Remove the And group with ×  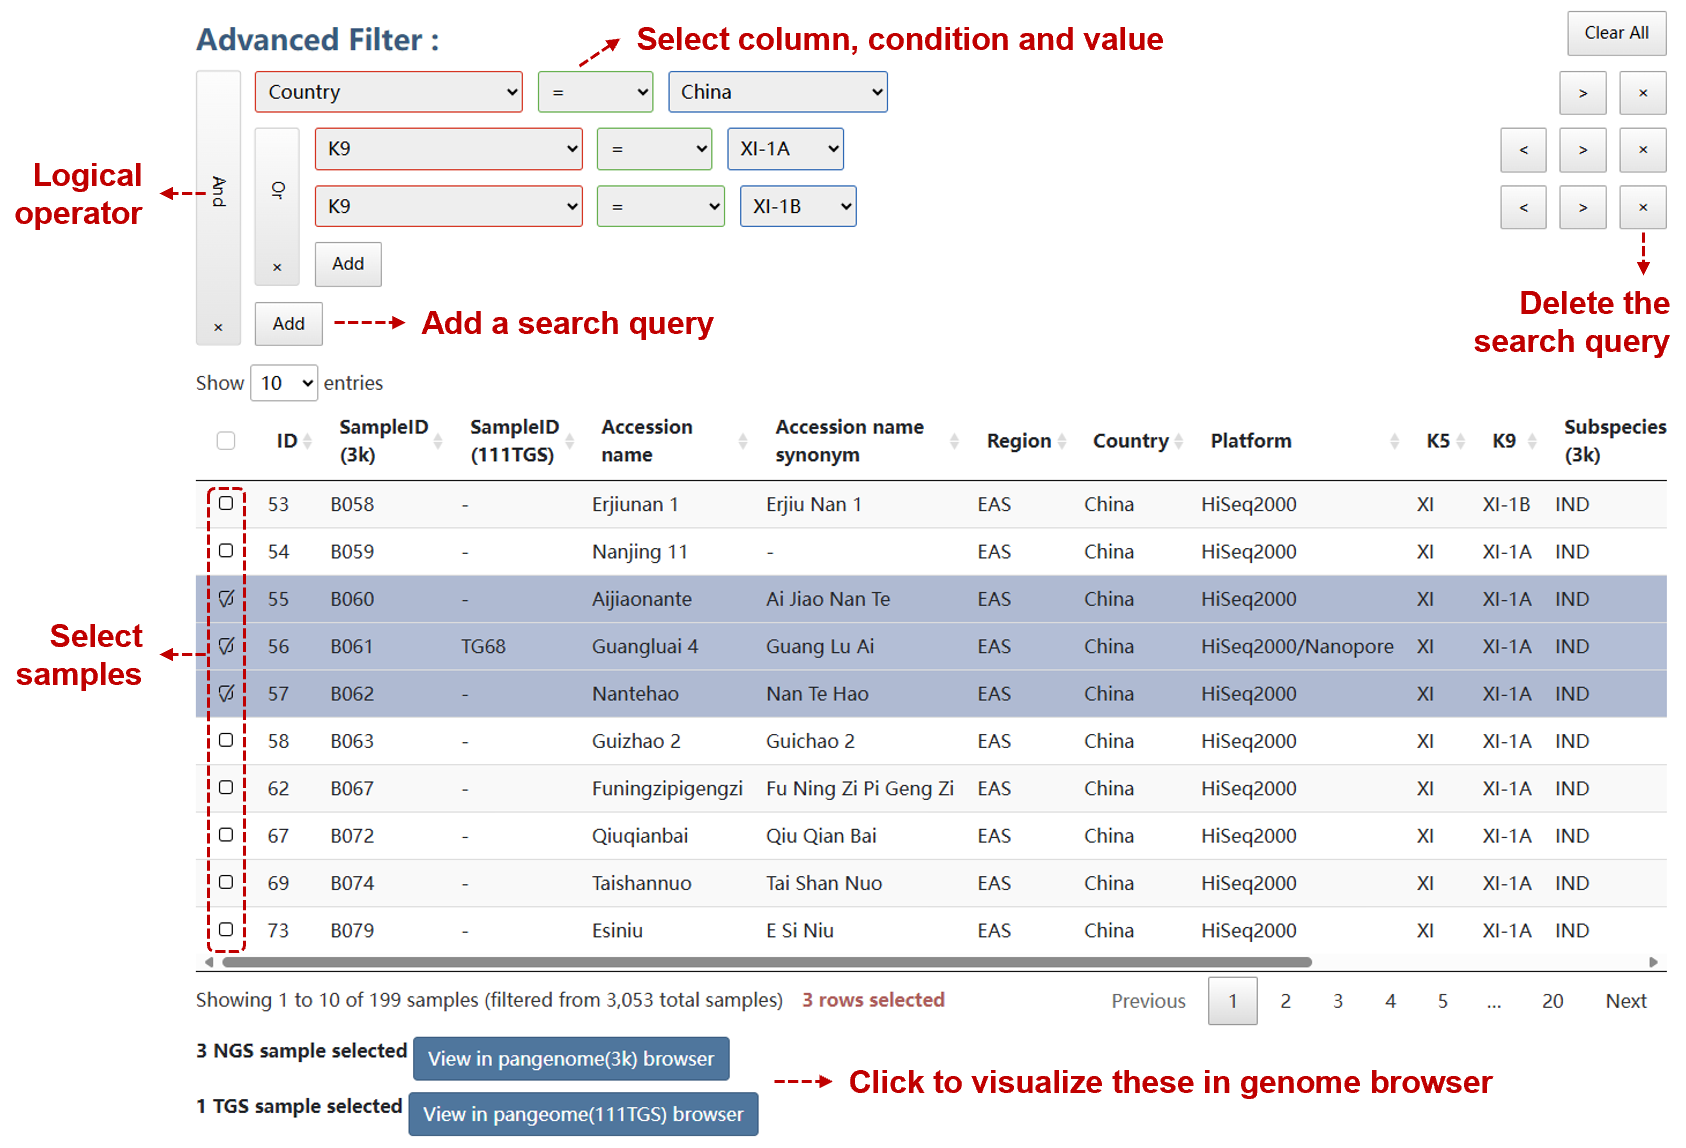pos(218,327)
